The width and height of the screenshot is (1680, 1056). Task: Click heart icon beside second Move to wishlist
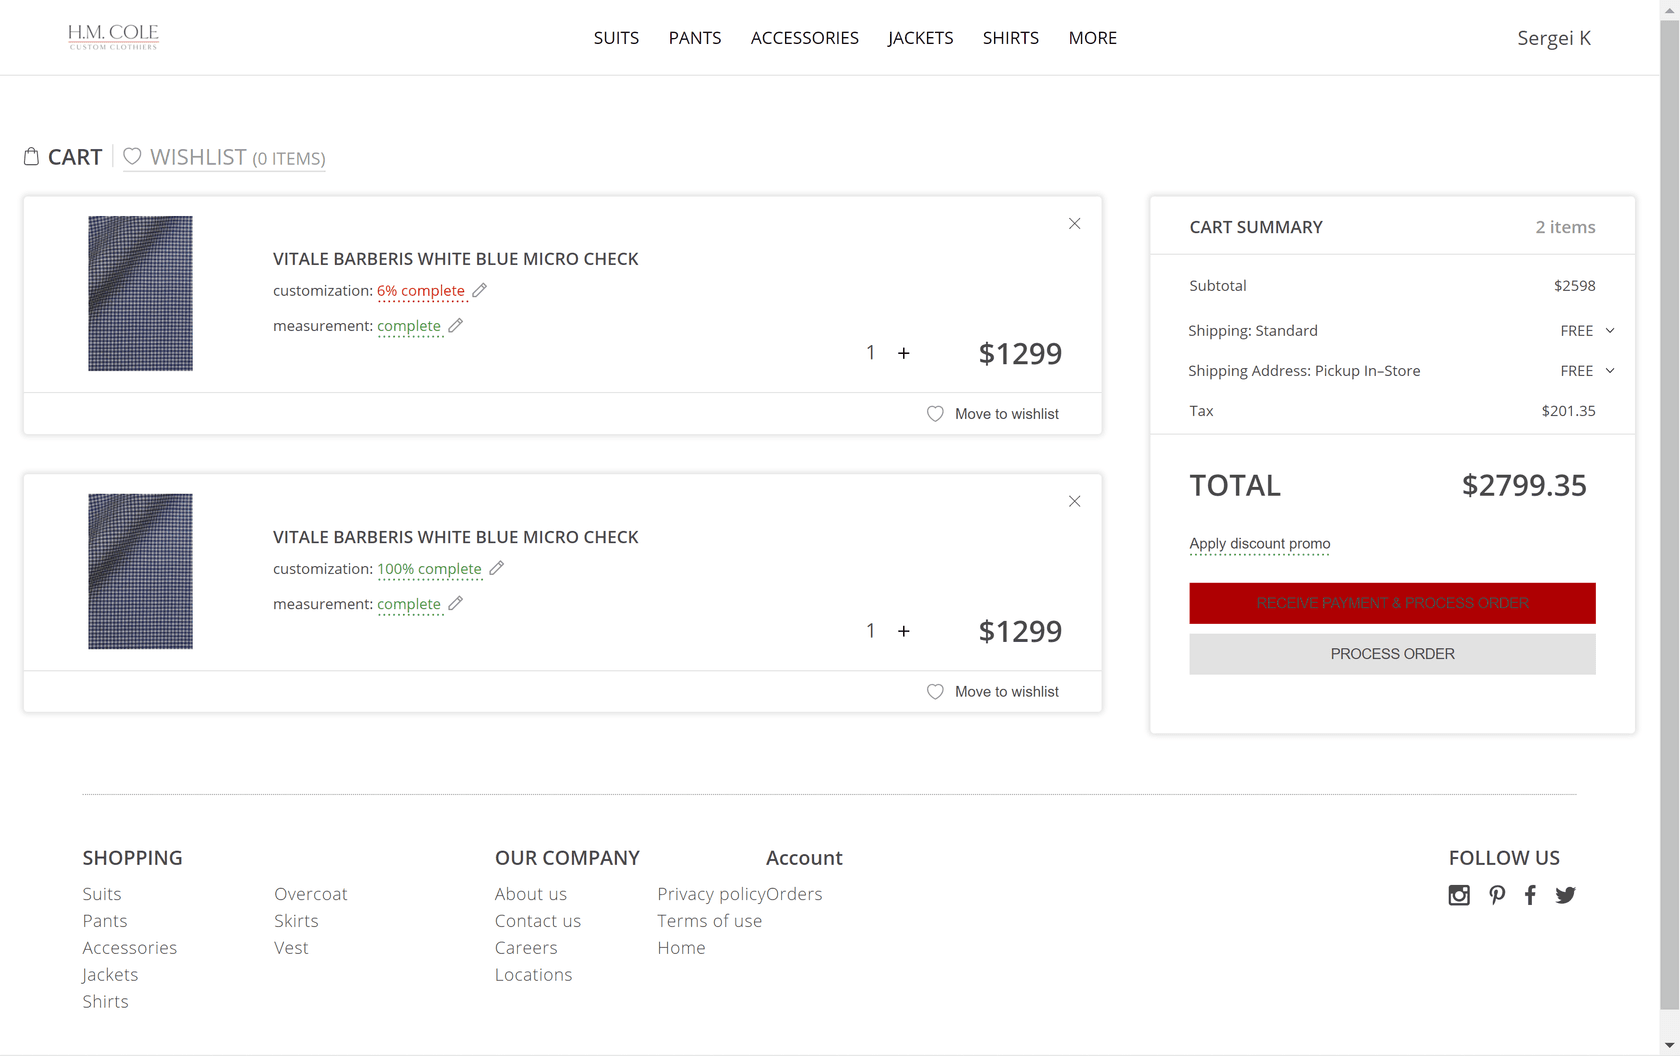(x=935, y=692)
